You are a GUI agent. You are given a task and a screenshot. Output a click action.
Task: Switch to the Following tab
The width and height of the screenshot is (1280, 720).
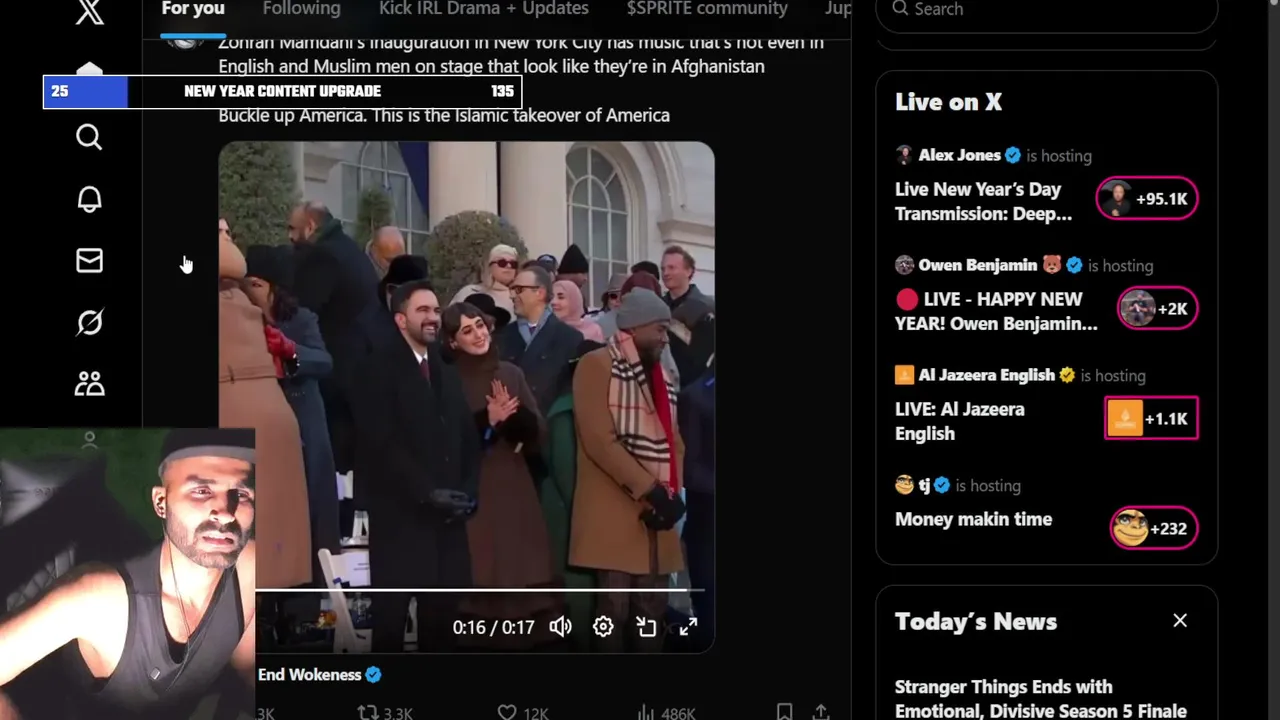pyautogui.click(x=301, y=9)
